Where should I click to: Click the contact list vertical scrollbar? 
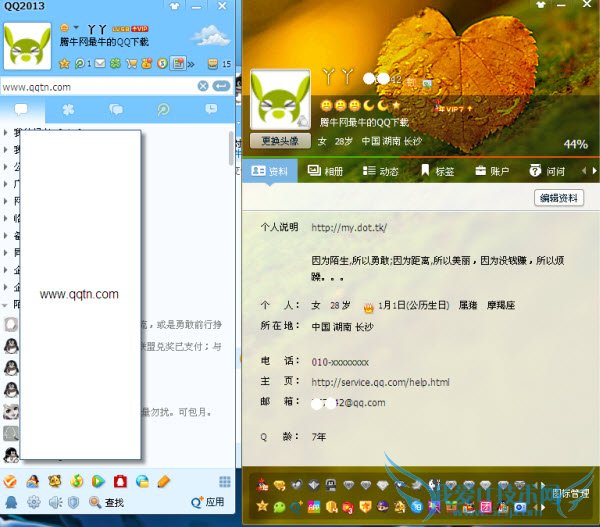coord(231,148)
